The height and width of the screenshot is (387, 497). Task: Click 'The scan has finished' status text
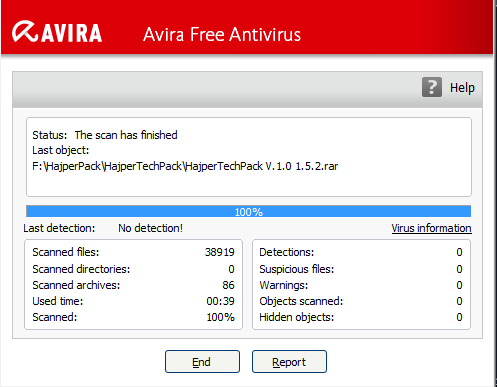tap(126, 135)
